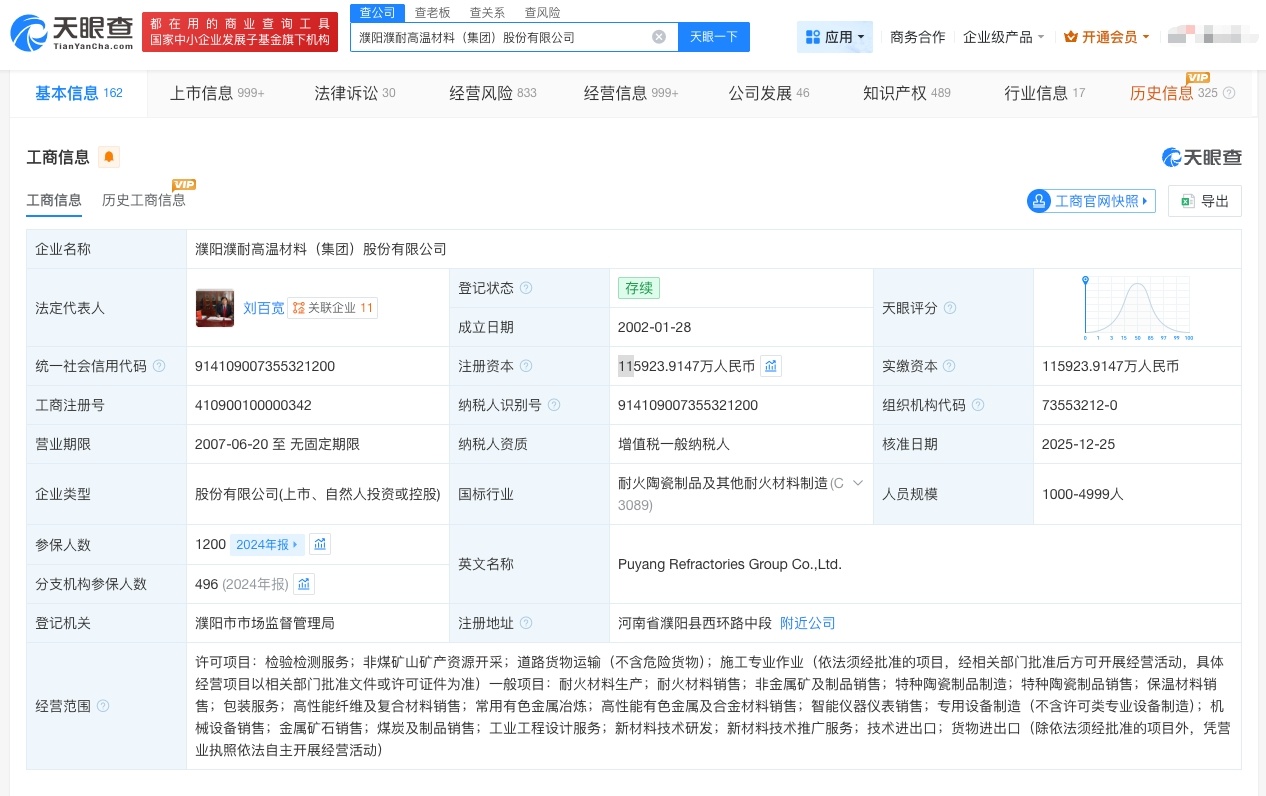
Task: Open the help icon next to 天眼评分
Action: (x=948, y=308)
